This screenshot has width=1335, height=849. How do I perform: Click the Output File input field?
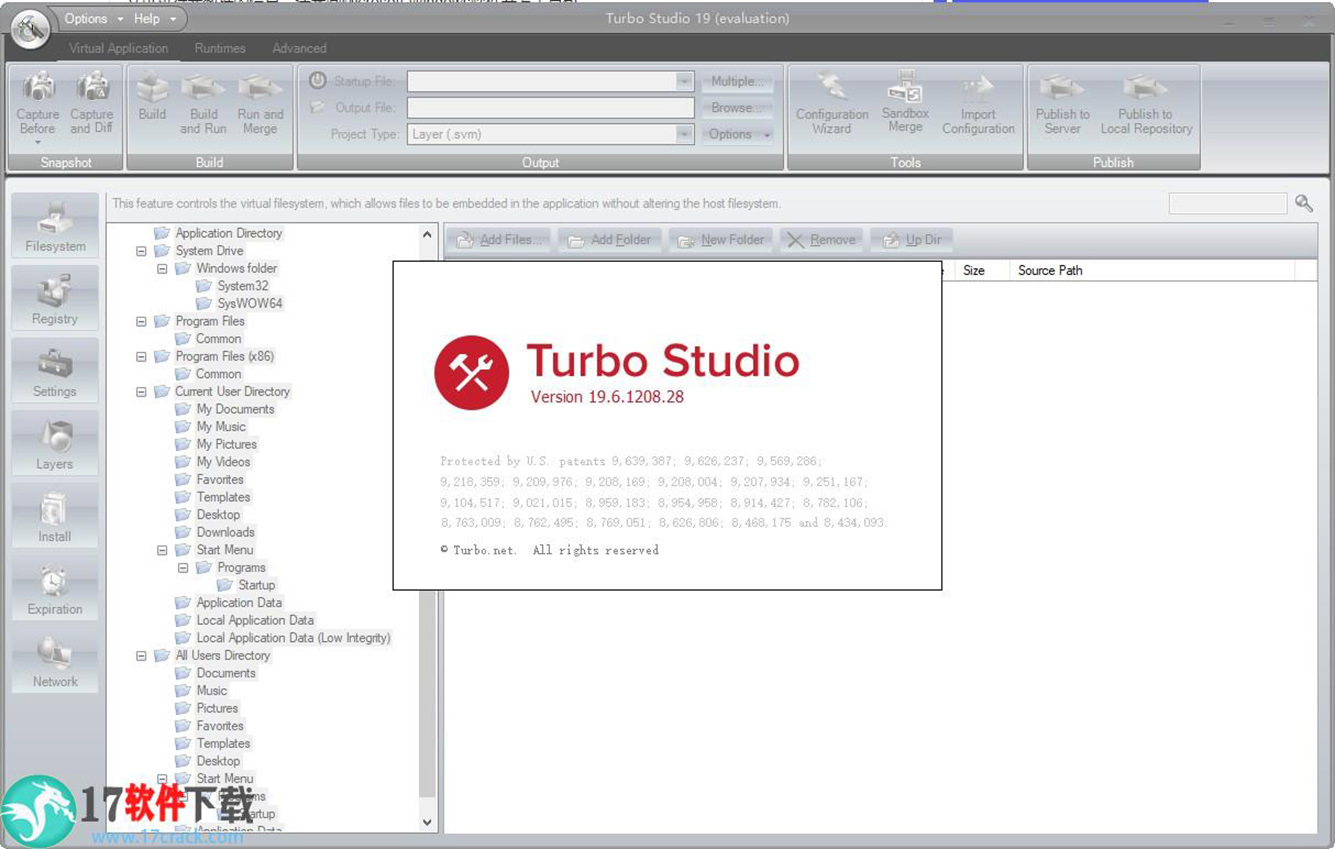point(550,108)
